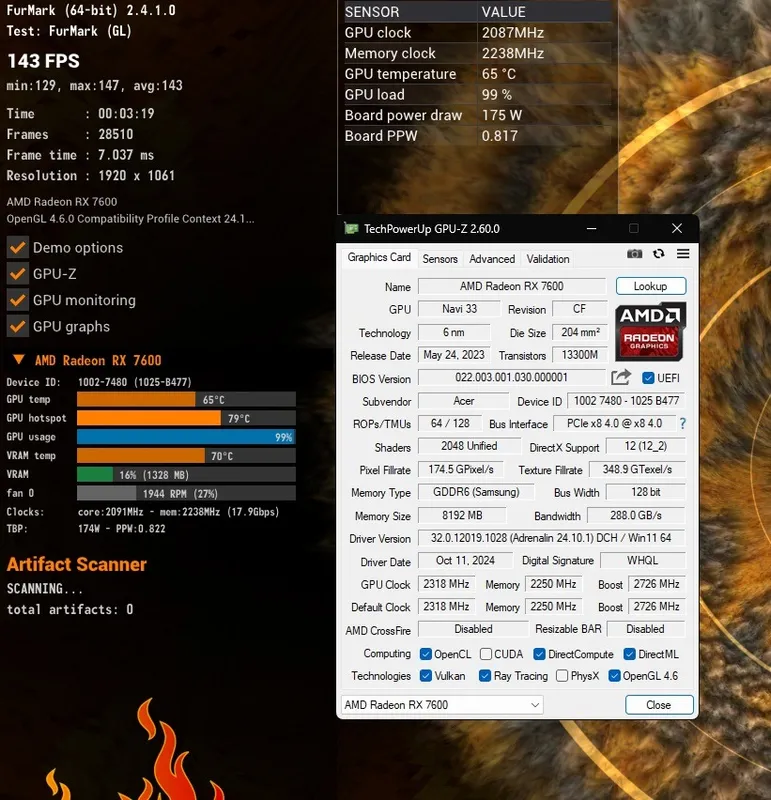The width and height of the screenshot is (771, 800).
Task: Click the Lookup button
Action: pyautogui.click(x=651, y=286)
